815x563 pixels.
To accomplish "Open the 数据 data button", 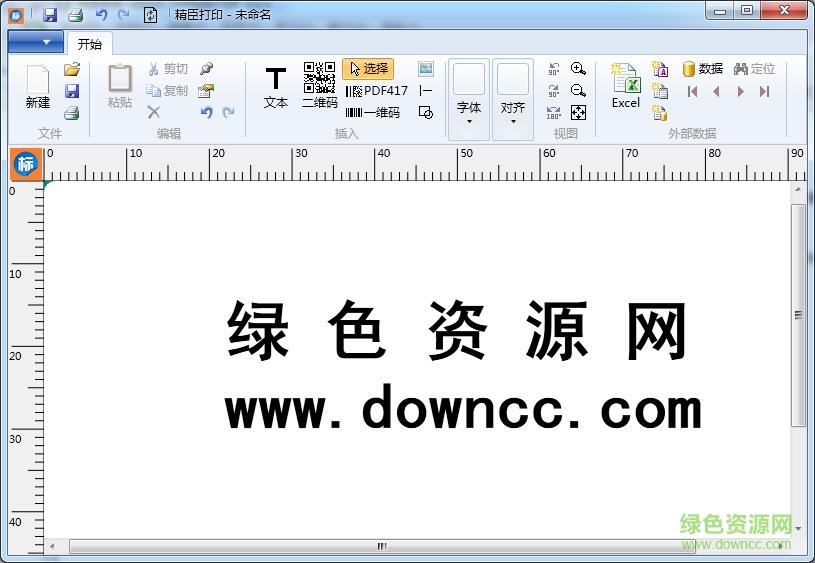I will [x=702, y=69].
